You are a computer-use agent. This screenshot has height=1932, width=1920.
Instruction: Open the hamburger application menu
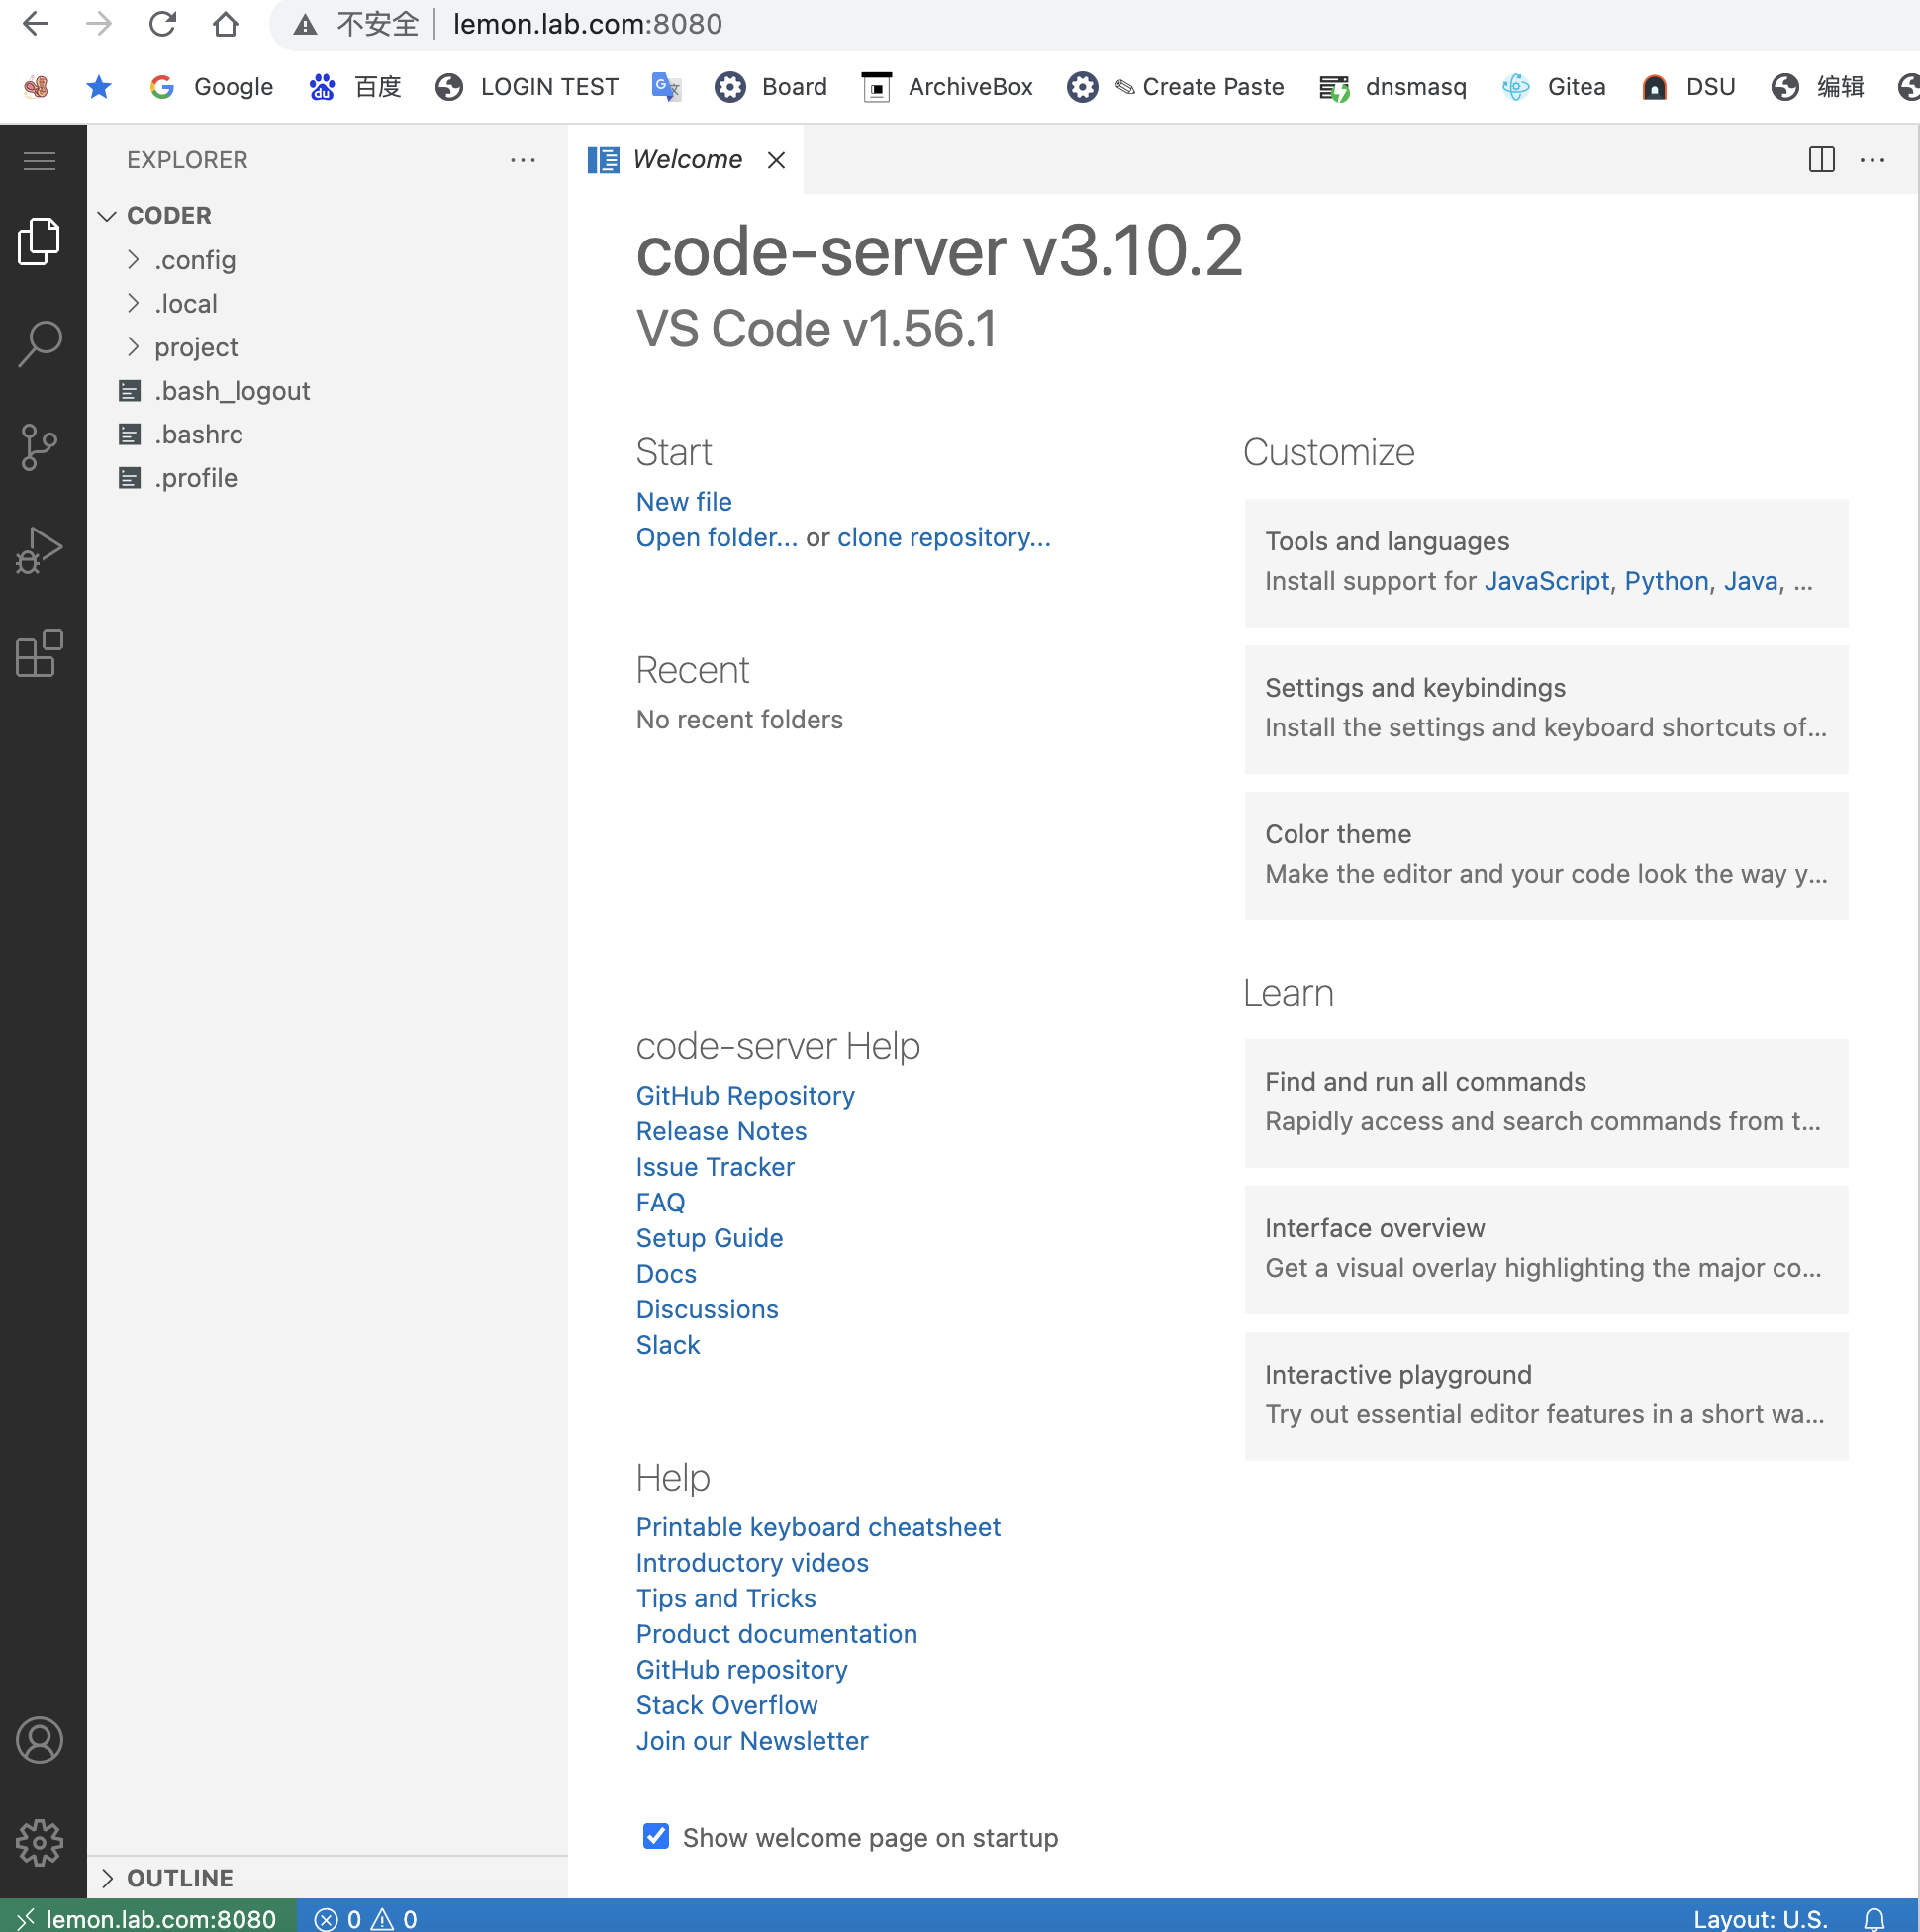point(40,160)
